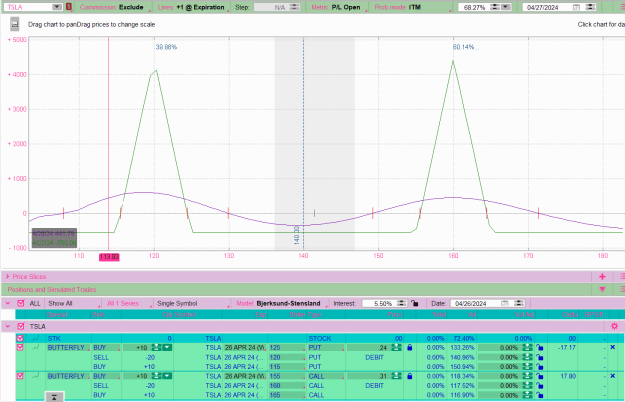Unlock the Vol Adj for the 120 PUT leg
This screenshot has width=625, height=402.
(x=539, y=357)
